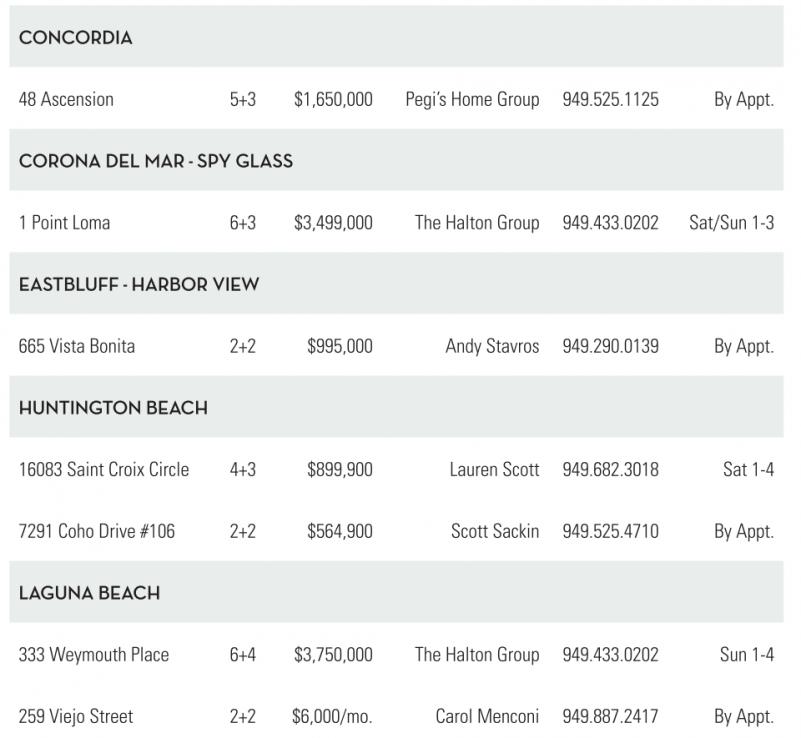801x738 pixels.
Task: Click the Corona del Mar - Spy Glass header
Action: coord(155,161)
